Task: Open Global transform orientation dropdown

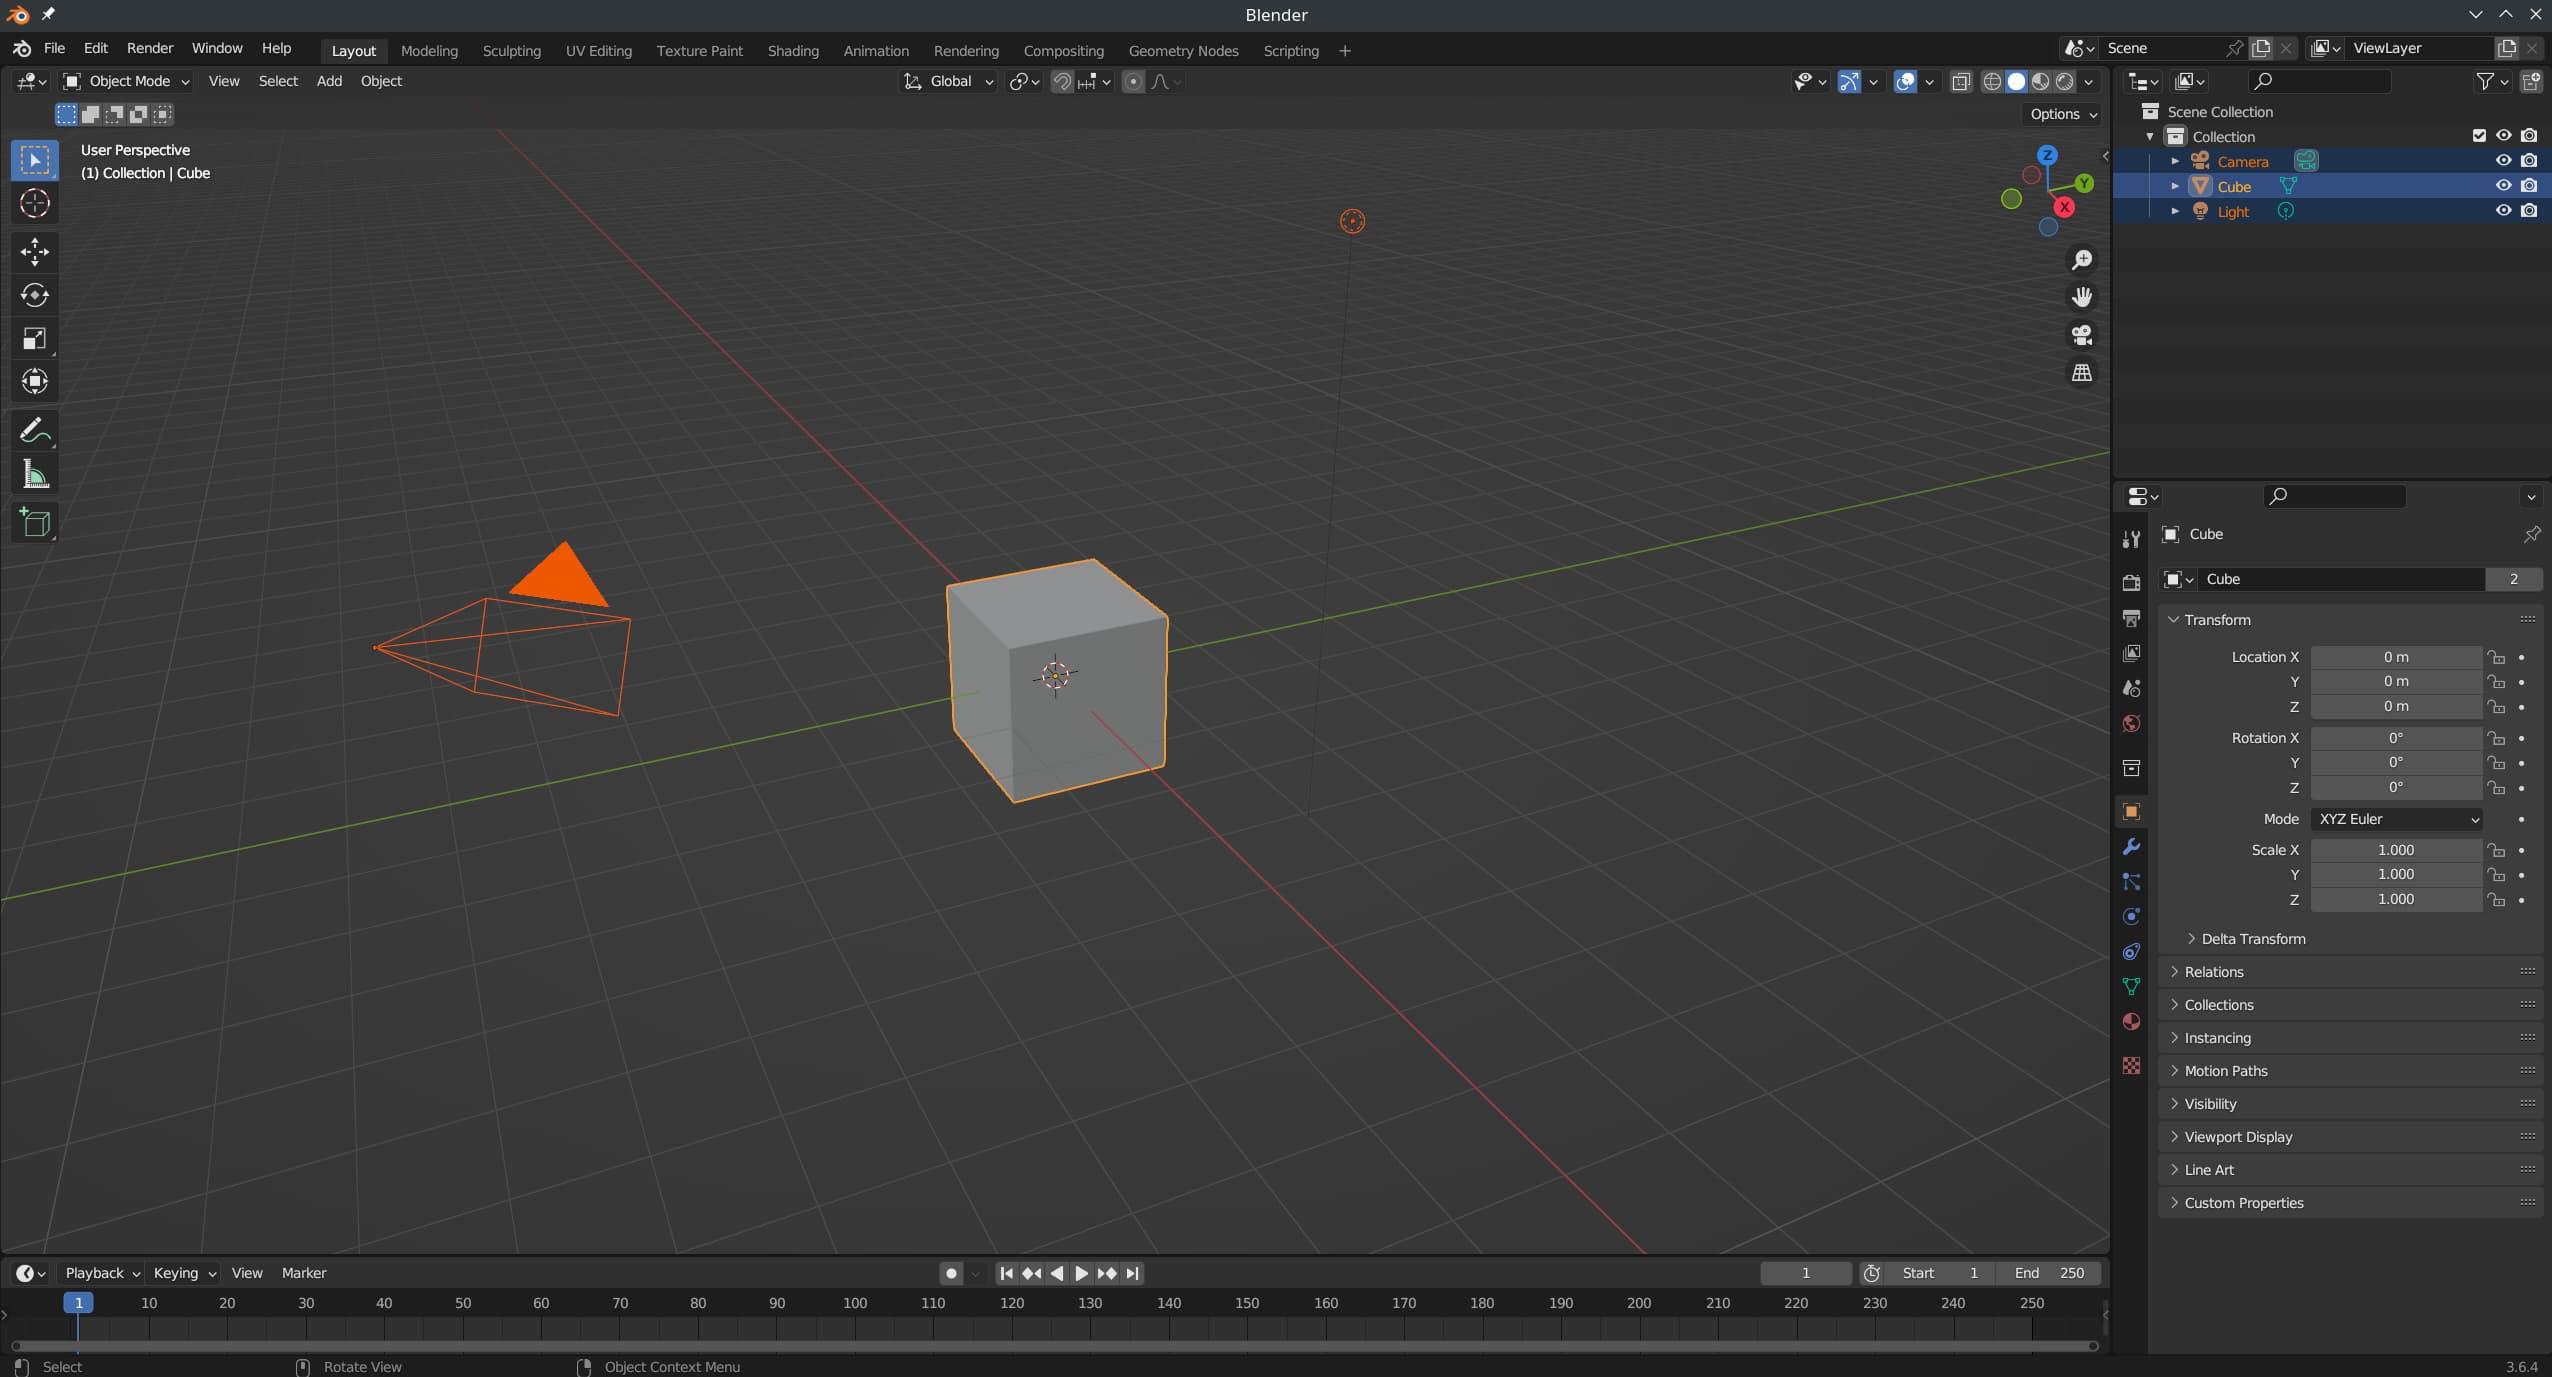Action: coord(949,82)
